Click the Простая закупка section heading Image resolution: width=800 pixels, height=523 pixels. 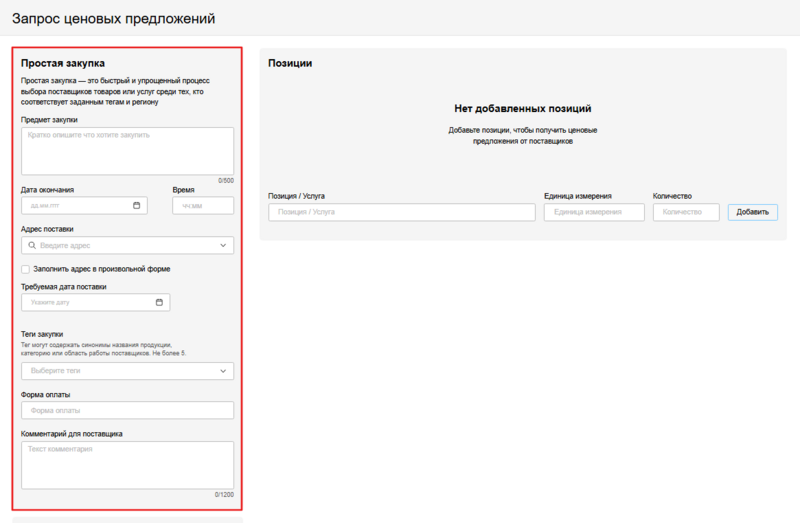(63, 63)
